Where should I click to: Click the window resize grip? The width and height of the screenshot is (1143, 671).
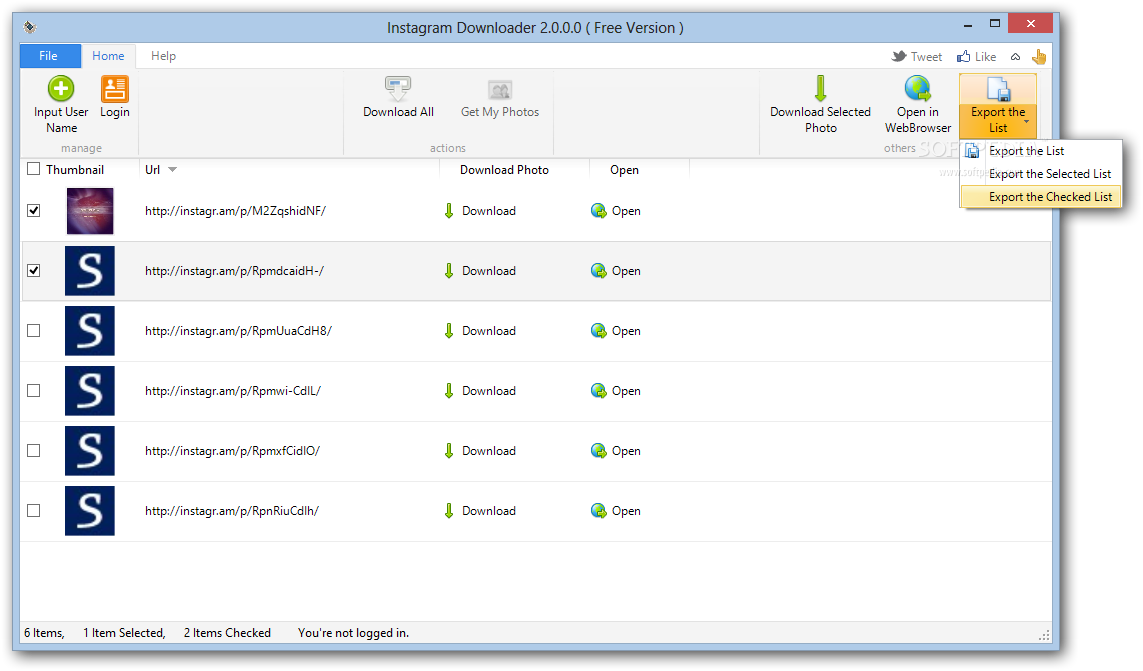[1044, 635]
